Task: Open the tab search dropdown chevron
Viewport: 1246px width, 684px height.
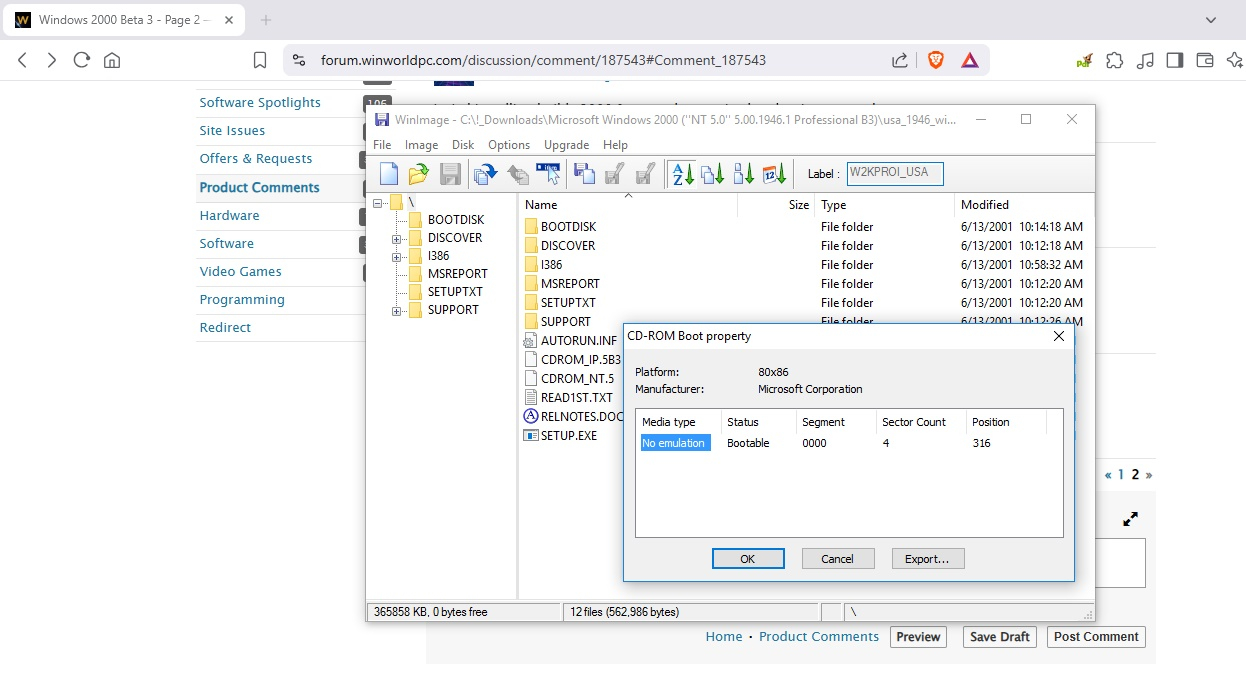Action: [1212, 20]
